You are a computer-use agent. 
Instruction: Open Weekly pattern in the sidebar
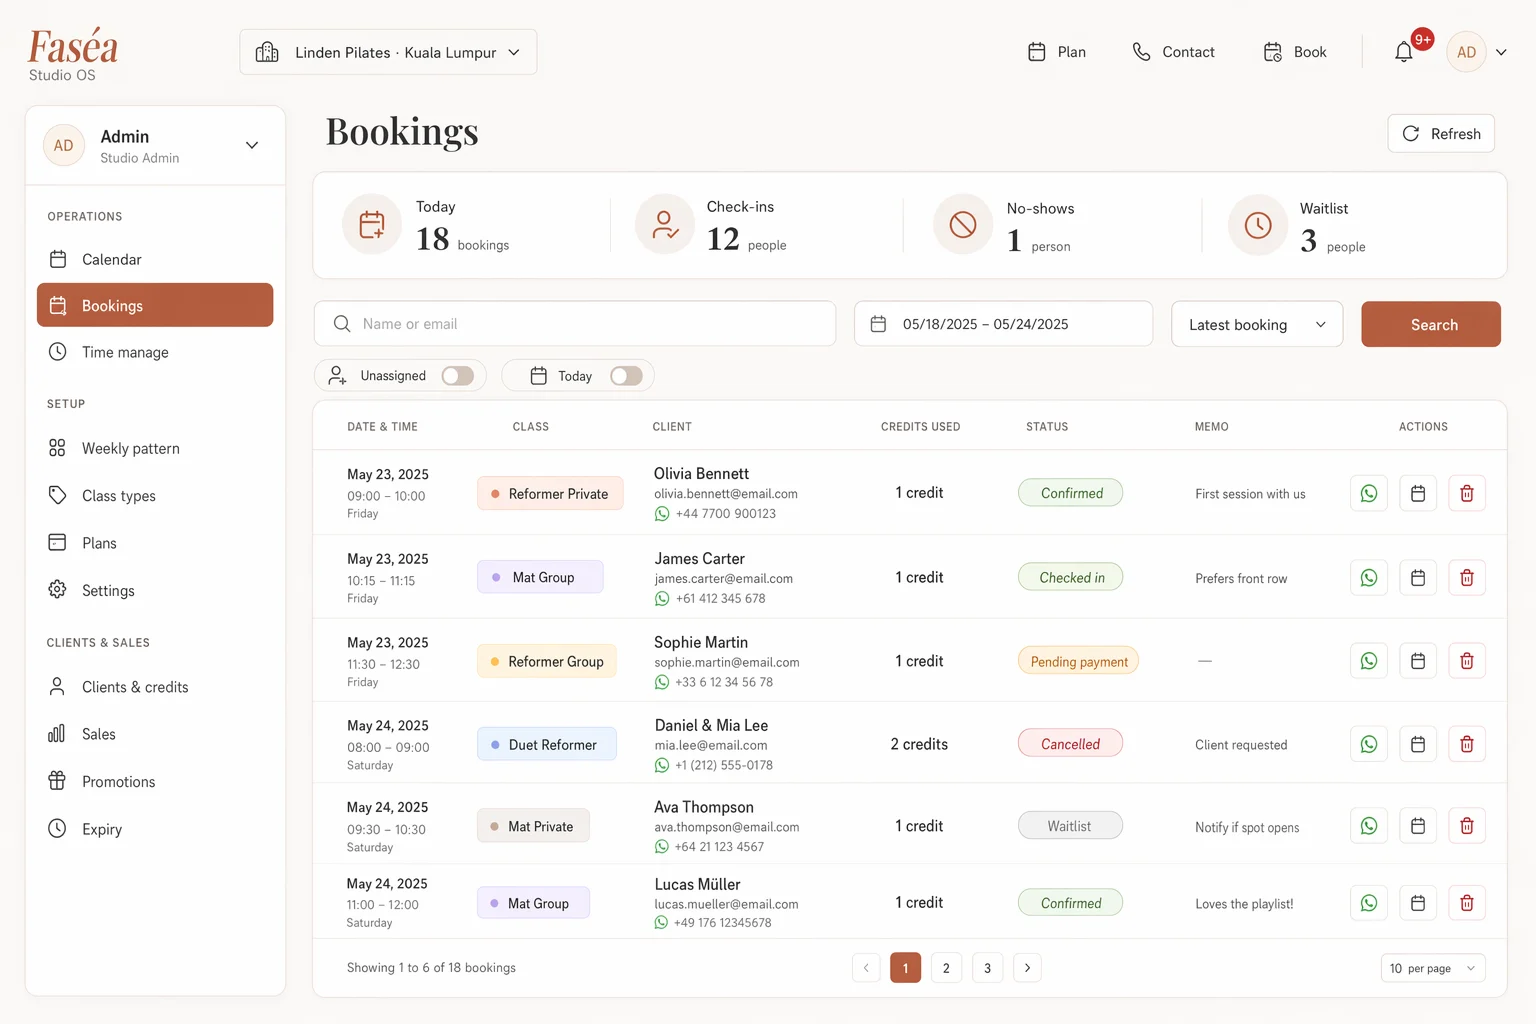coord(155,448)
